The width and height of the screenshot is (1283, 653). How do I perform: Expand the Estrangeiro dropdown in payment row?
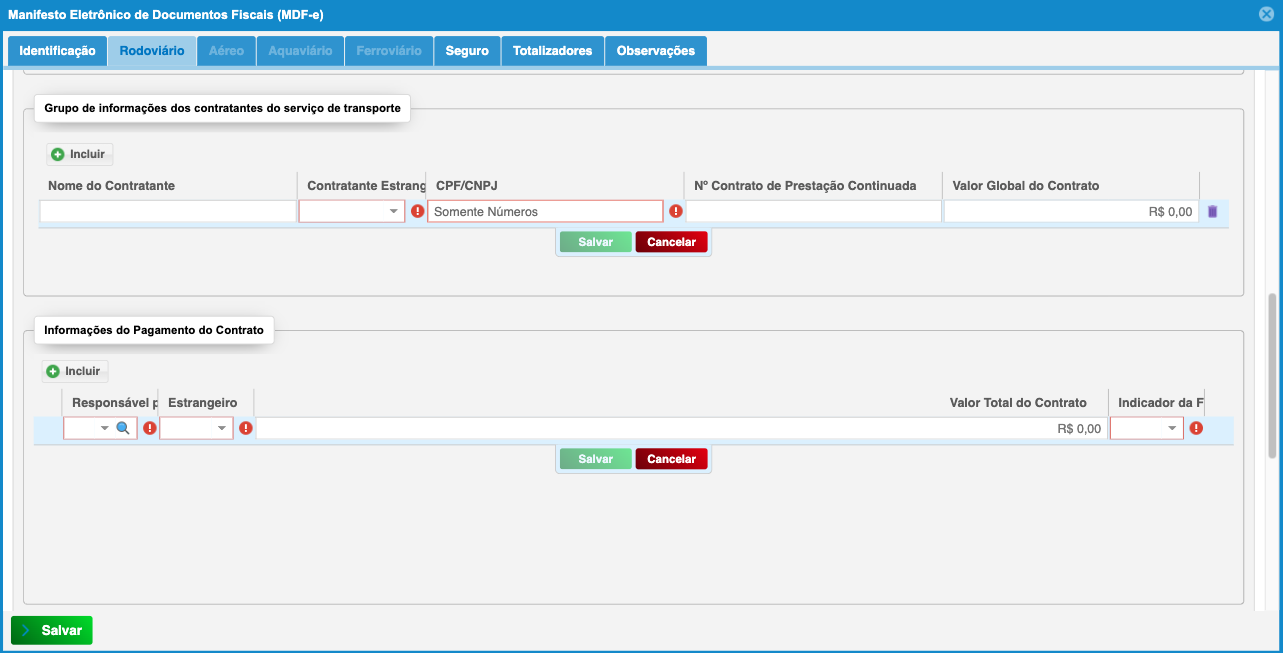(222, 428)
